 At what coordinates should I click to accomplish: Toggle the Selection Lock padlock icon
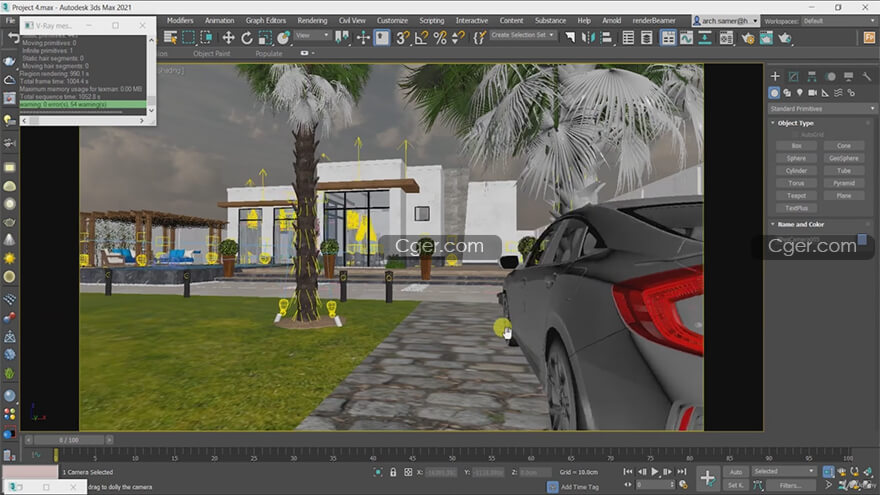tap(393, 473)
